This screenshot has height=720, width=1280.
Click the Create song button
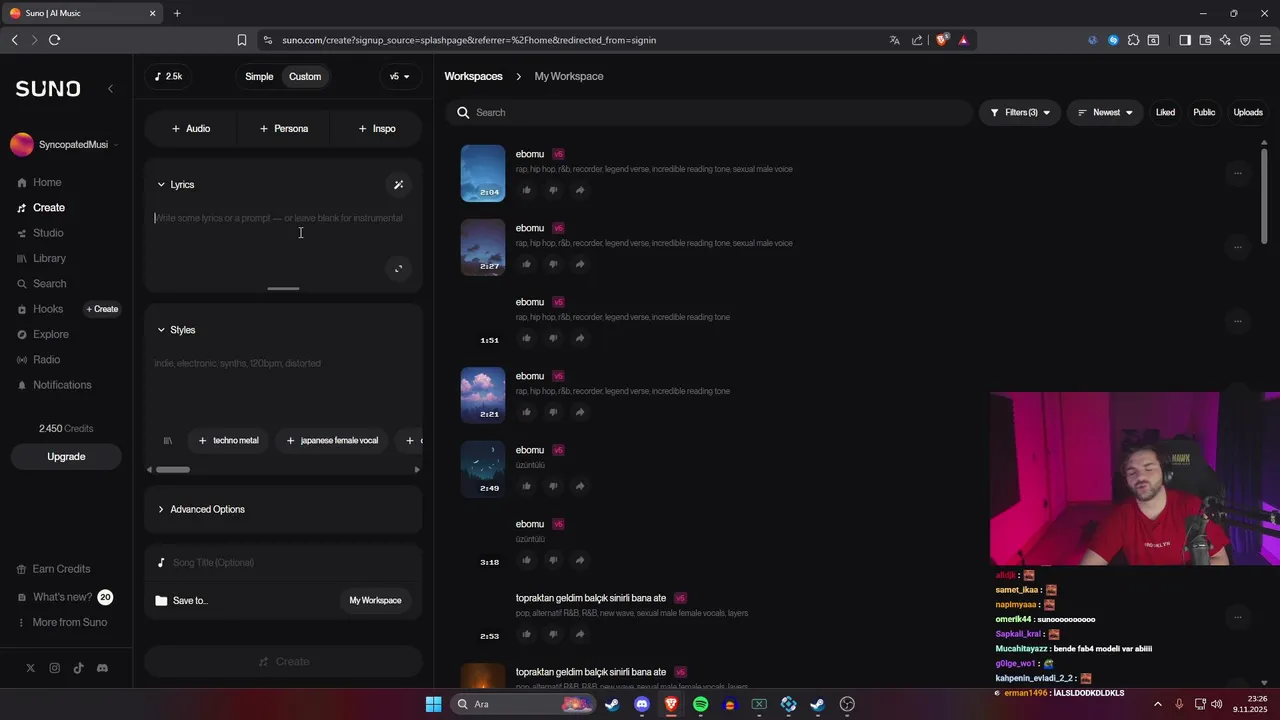click(x=283, y=662)
